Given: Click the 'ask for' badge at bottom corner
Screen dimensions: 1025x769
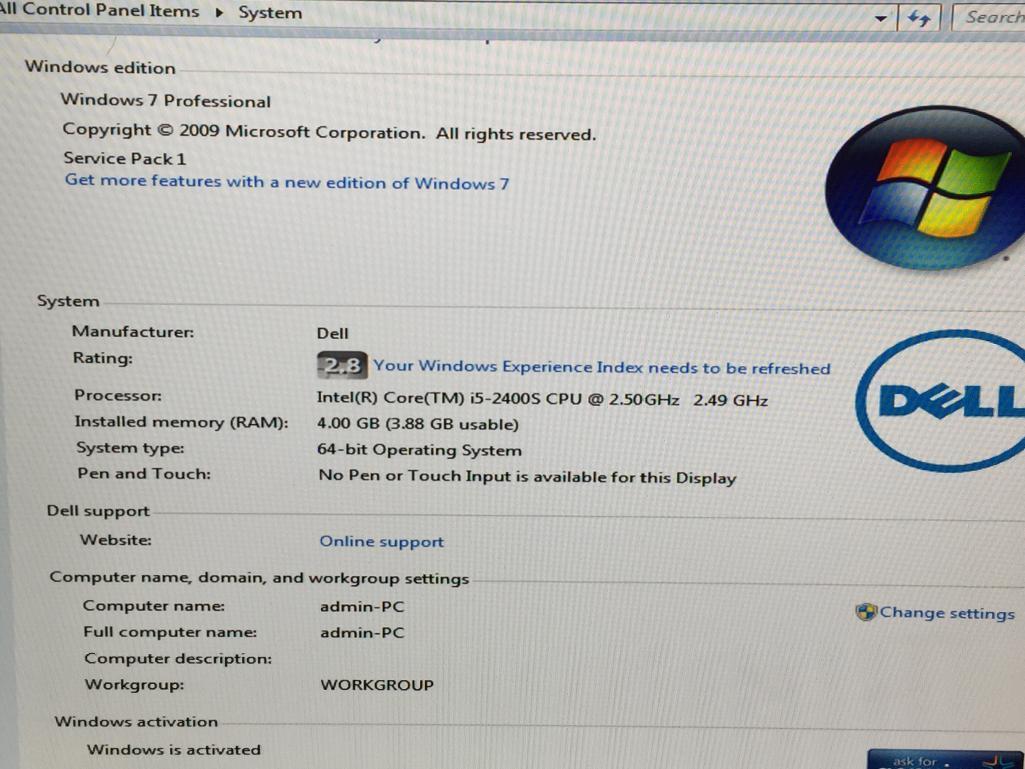Looking at the screenshot, I should tap(945, 760).
